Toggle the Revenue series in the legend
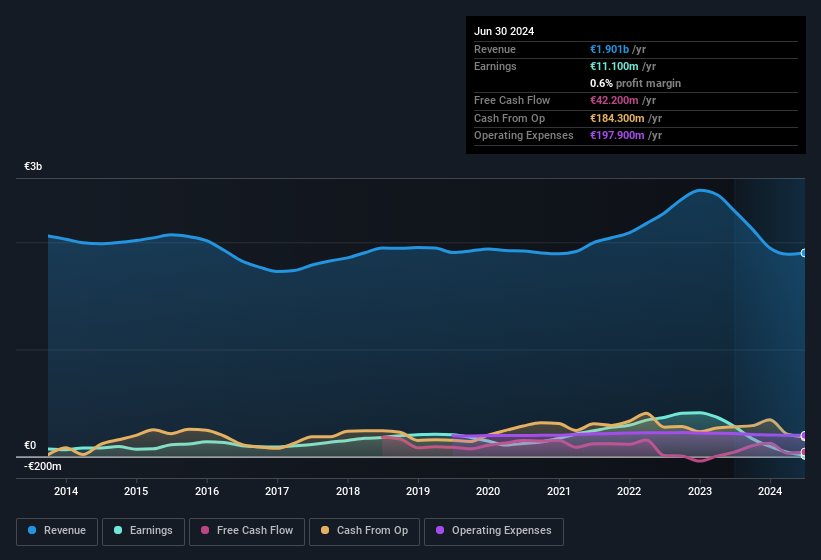This screenshot has height=560, width=821. pos(58,530)
